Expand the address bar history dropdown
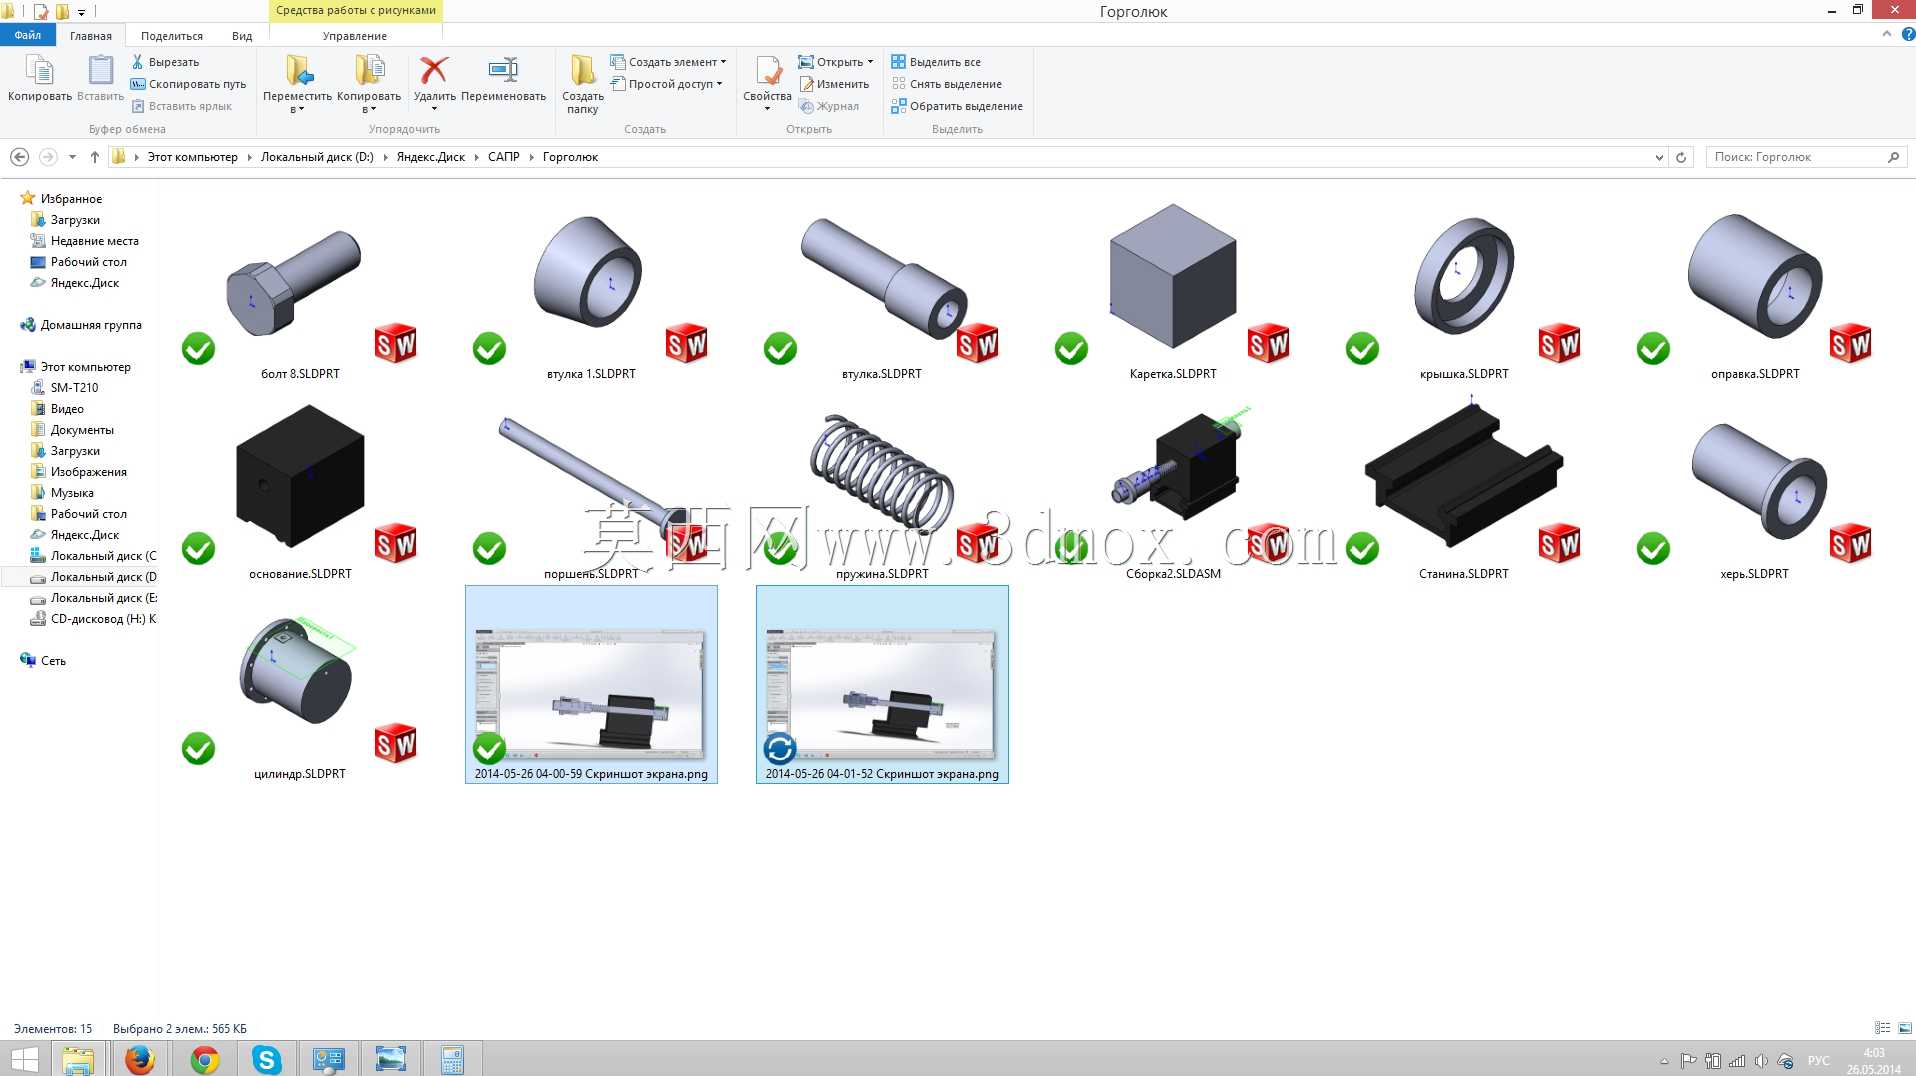Screen dimensions: 1916x1076 coord(1659,157)
